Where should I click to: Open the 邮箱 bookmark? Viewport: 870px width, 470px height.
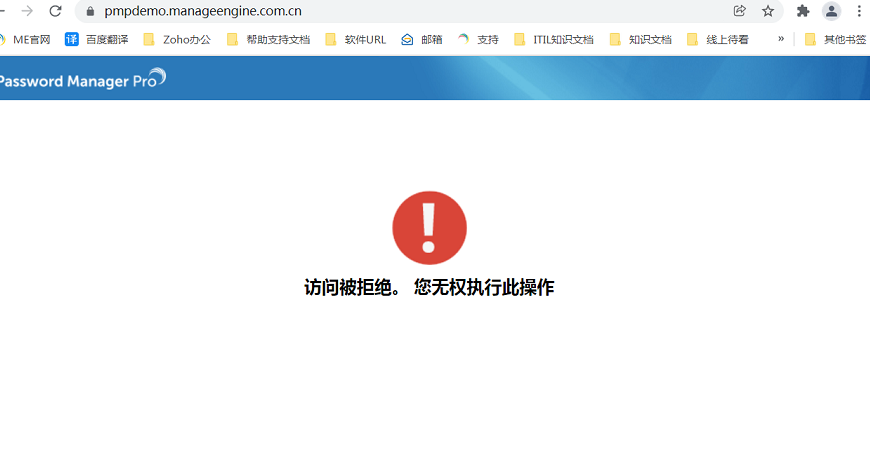pyautogui.click(x=422, y=39)
